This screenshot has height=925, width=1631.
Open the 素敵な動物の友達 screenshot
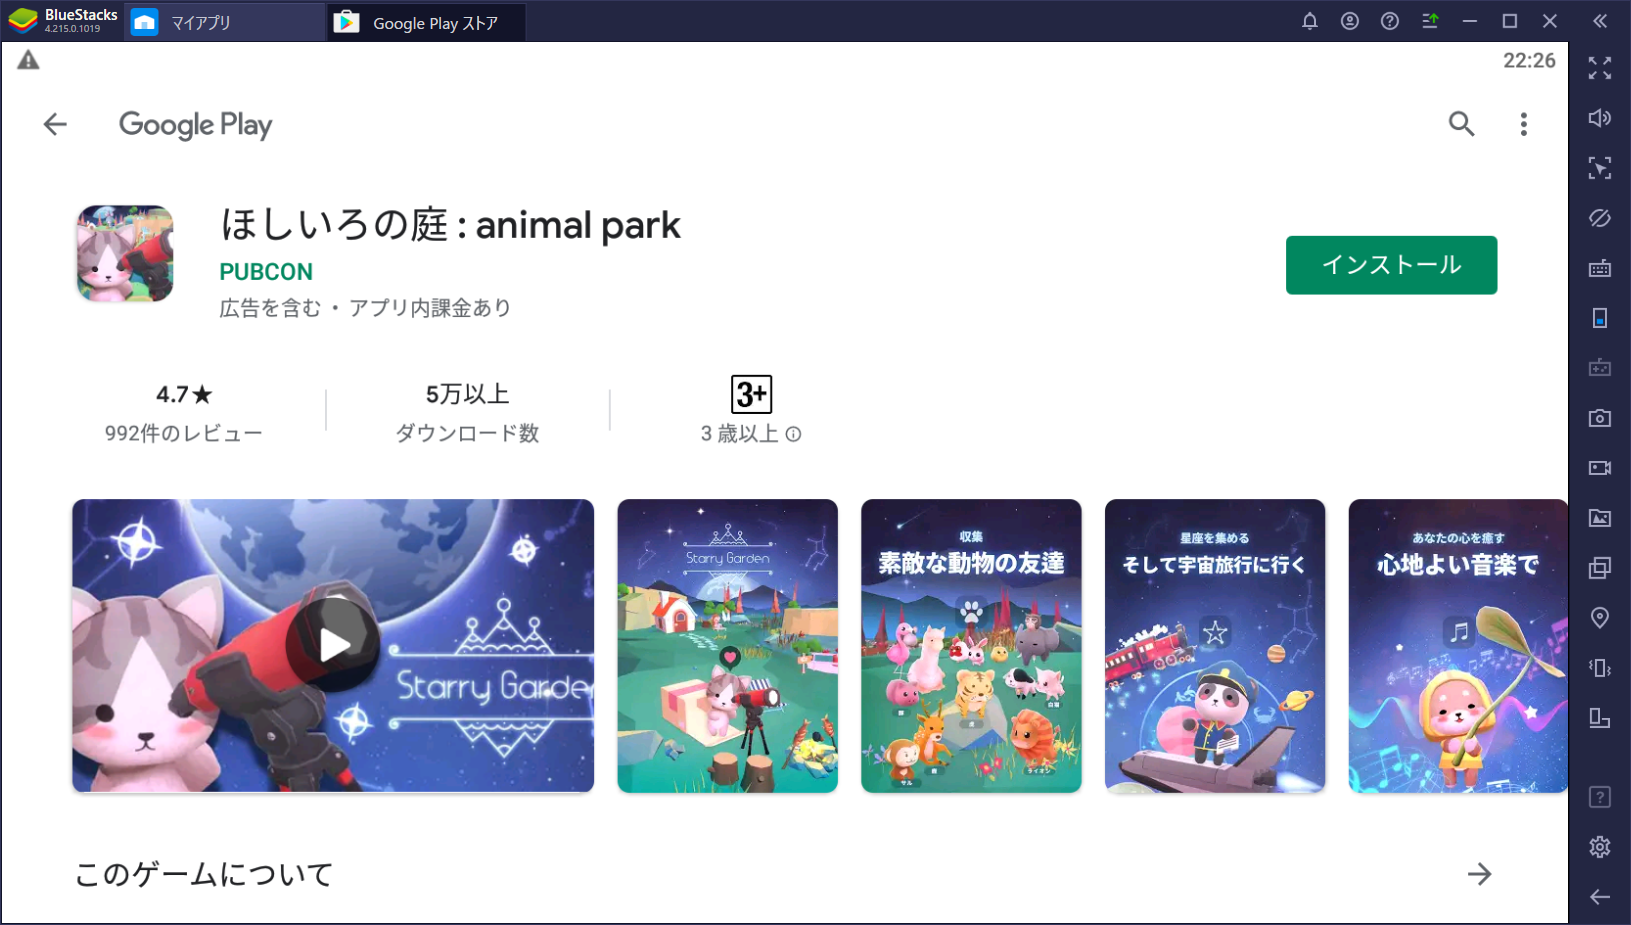click(x=971, y=646)
